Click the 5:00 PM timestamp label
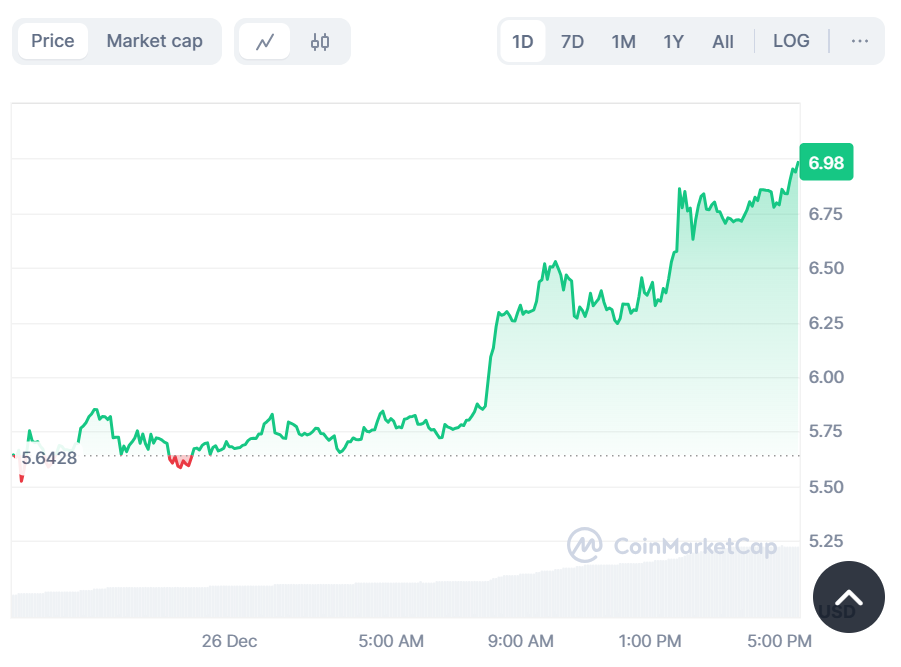Screen dimensions: 901x667 [x=778, y=641]
